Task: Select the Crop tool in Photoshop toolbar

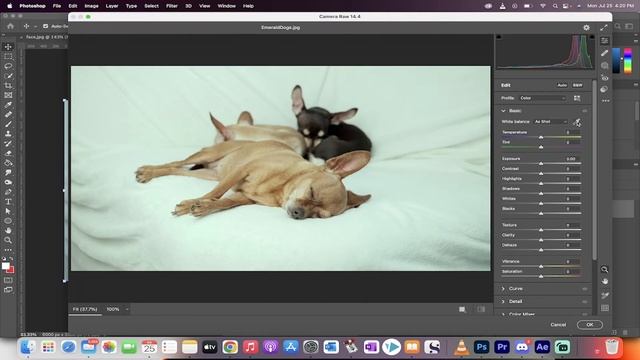Action: point(8,85)
